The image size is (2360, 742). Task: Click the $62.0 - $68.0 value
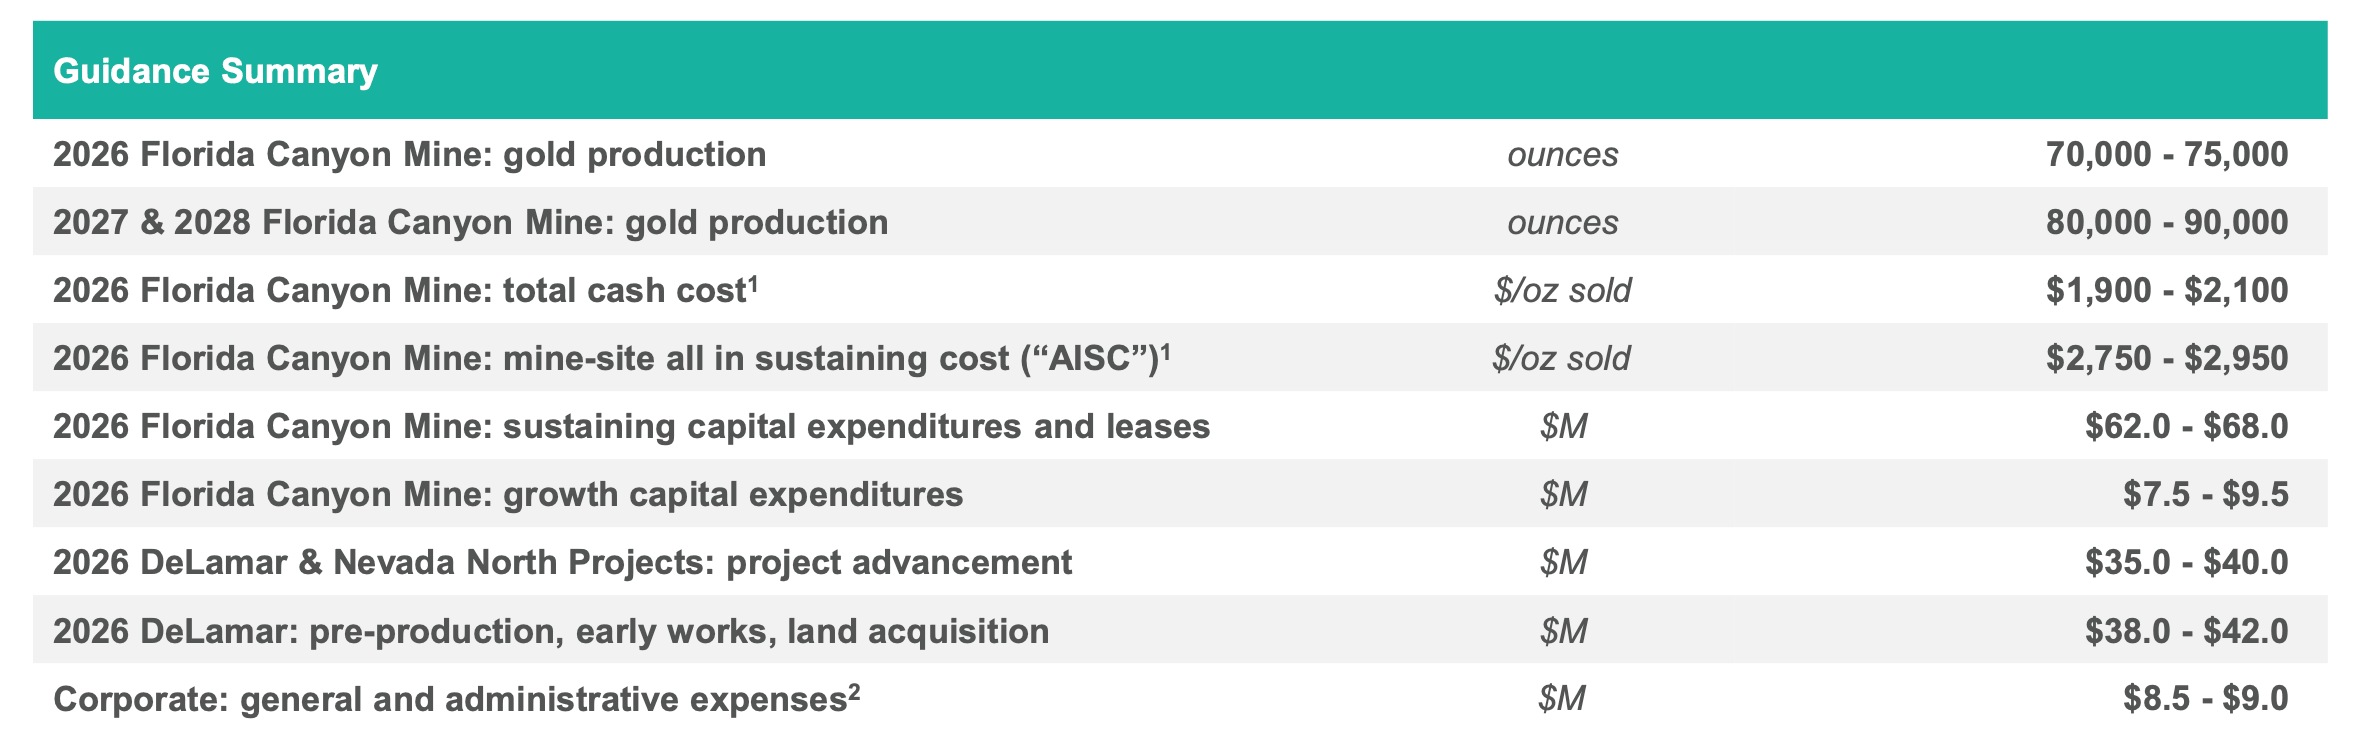2187,426
